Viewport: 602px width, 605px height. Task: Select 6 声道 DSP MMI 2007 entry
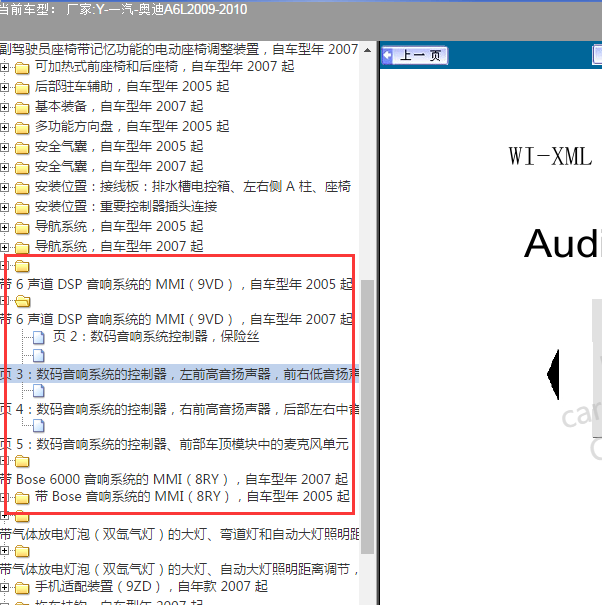176,319
